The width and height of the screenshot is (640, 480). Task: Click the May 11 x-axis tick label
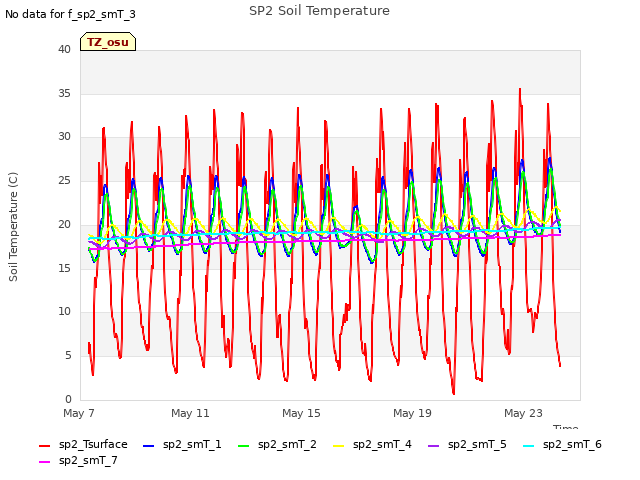(190, 413)
